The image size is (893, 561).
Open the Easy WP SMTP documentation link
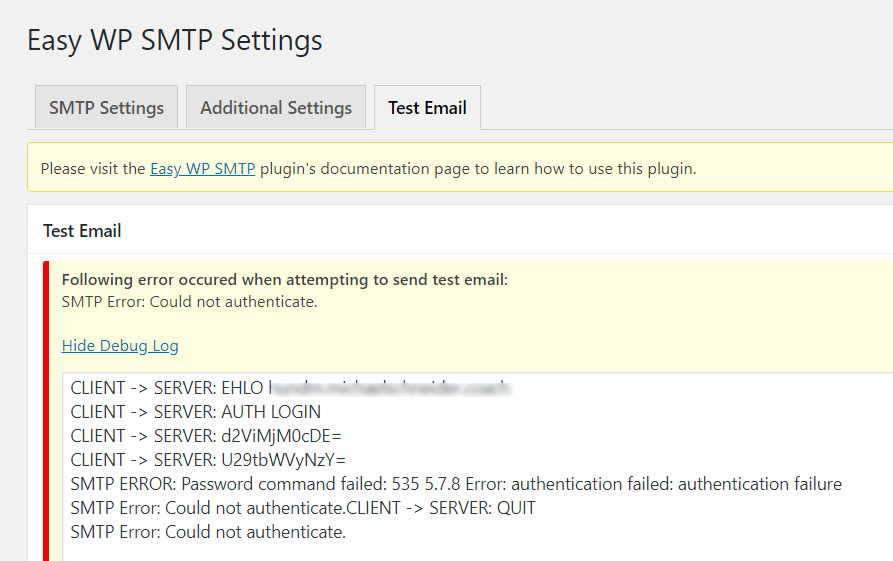pyautogui.click(x=202, y=169)
